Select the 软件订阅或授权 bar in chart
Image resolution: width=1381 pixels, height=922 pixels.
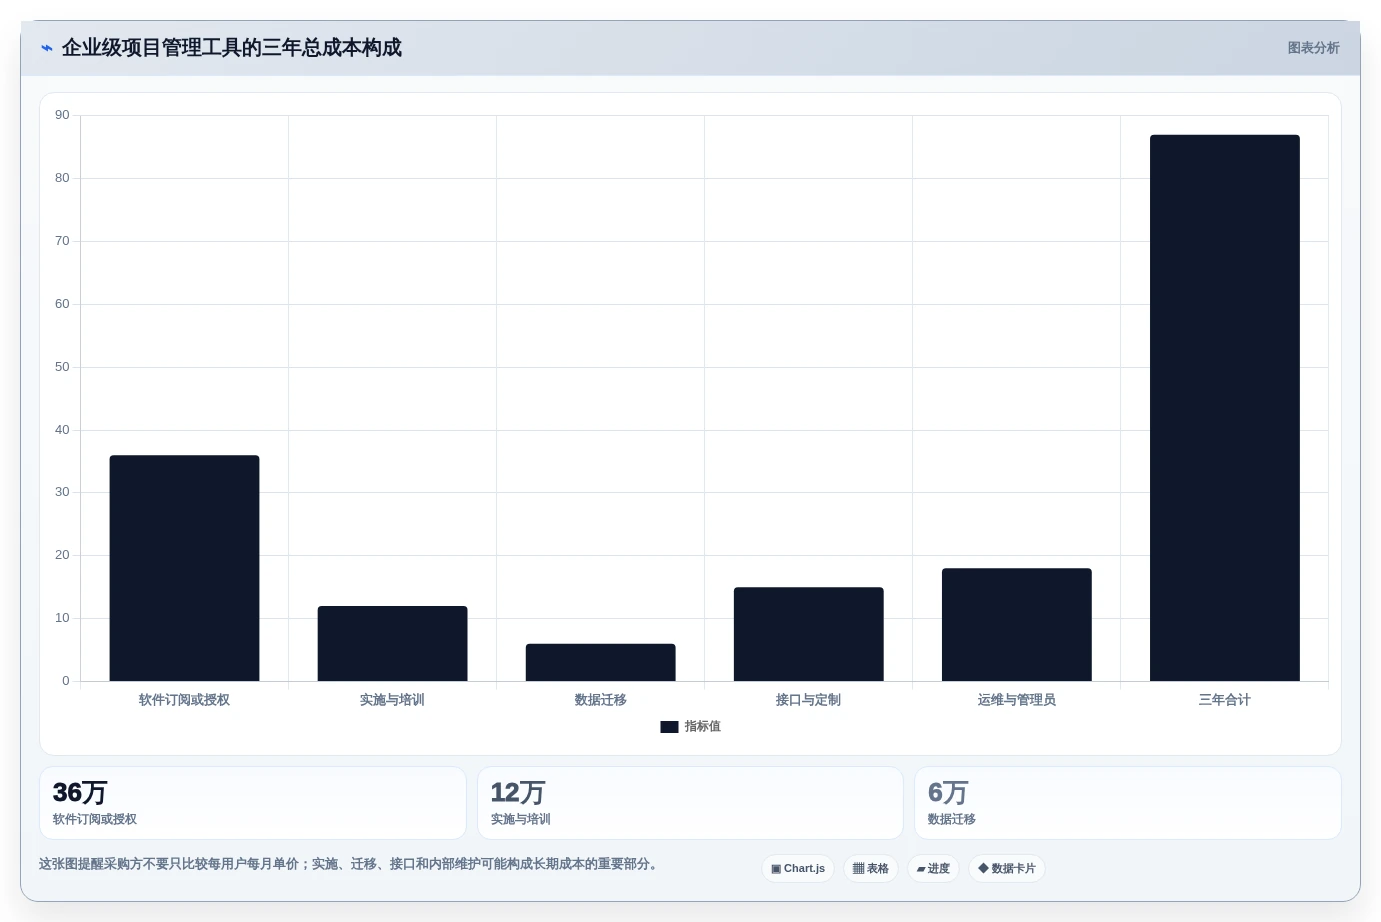pyautogui.click(x=184, y=568)
